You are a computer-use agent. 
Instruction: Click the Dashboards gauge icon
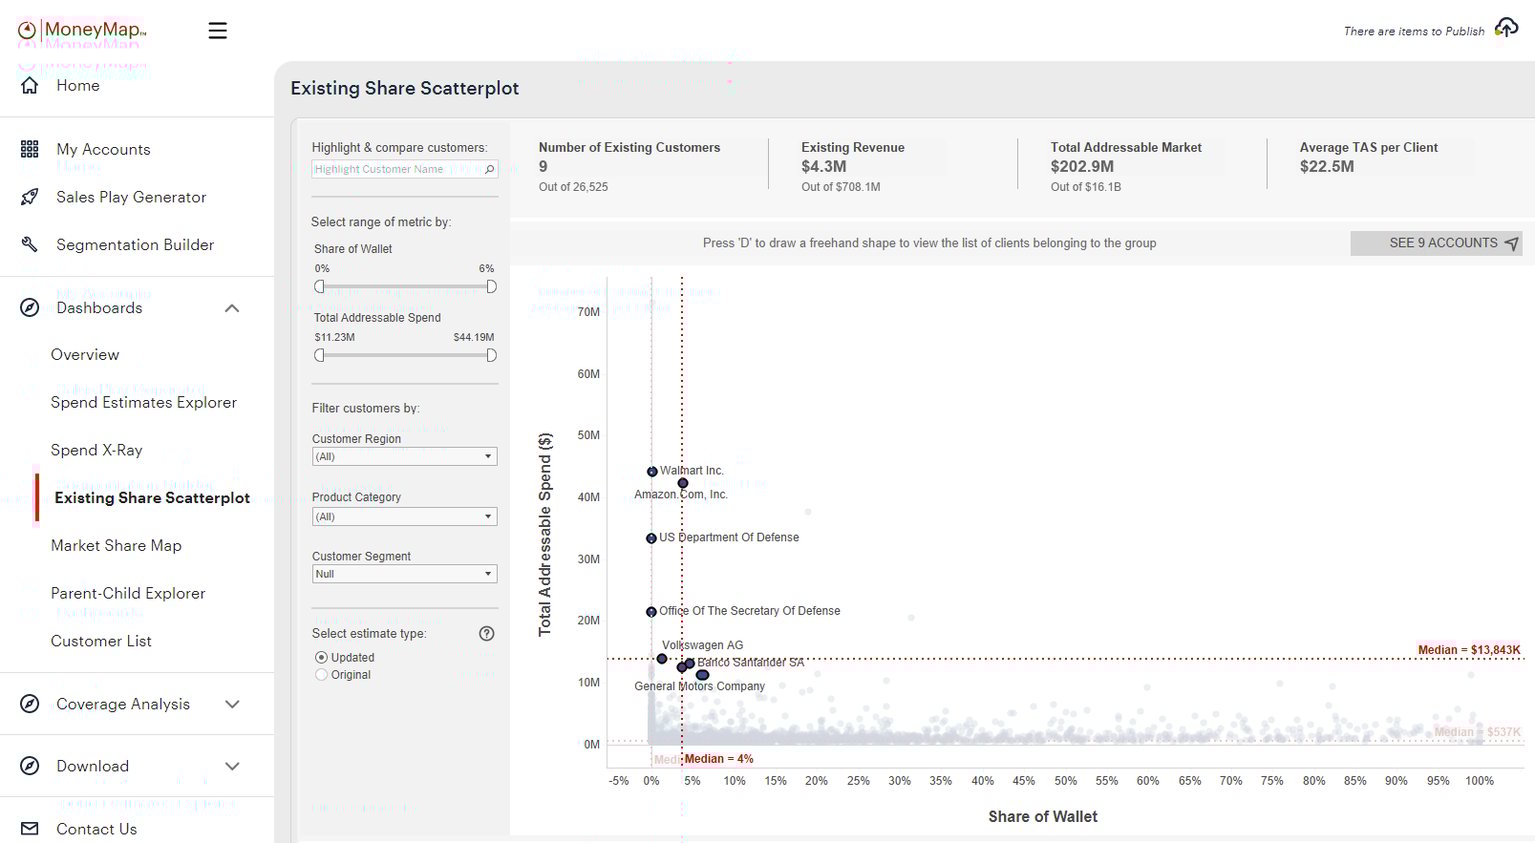pyautogui.click(x=29, y=307)
